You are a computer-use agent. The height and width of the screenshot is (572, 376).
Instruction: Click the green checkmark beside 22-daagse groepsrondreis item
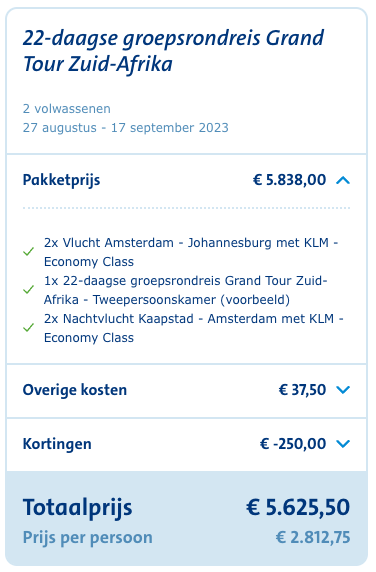[x=28, y=290]
